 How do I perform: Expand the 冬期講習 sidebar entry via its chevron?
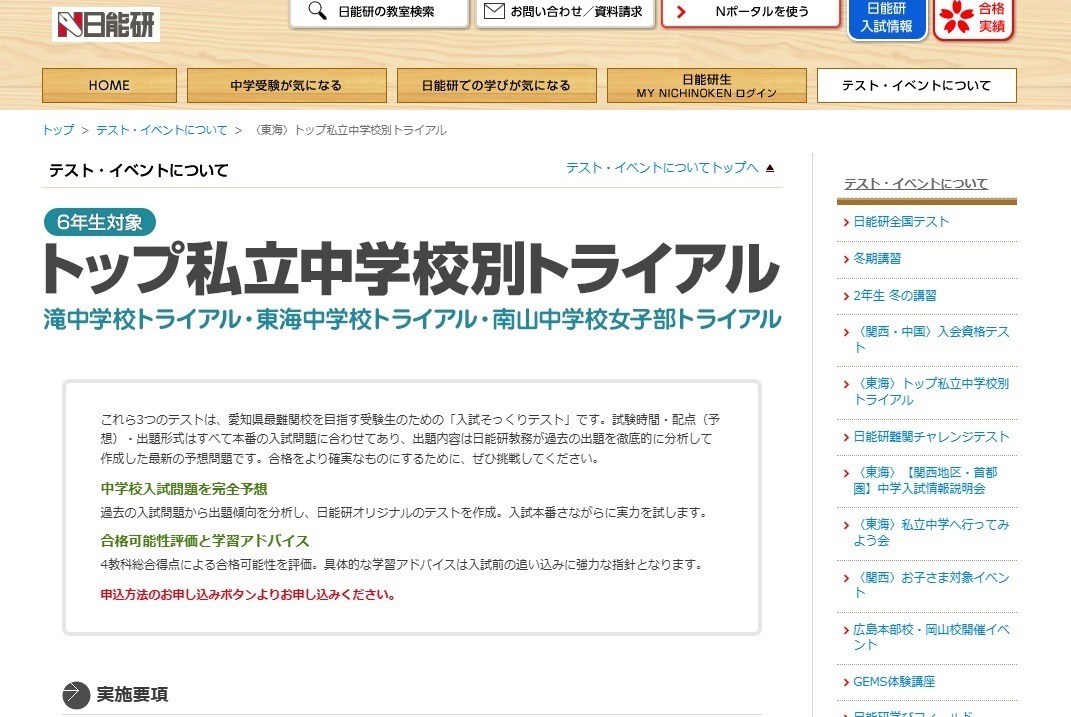[848, 258]
